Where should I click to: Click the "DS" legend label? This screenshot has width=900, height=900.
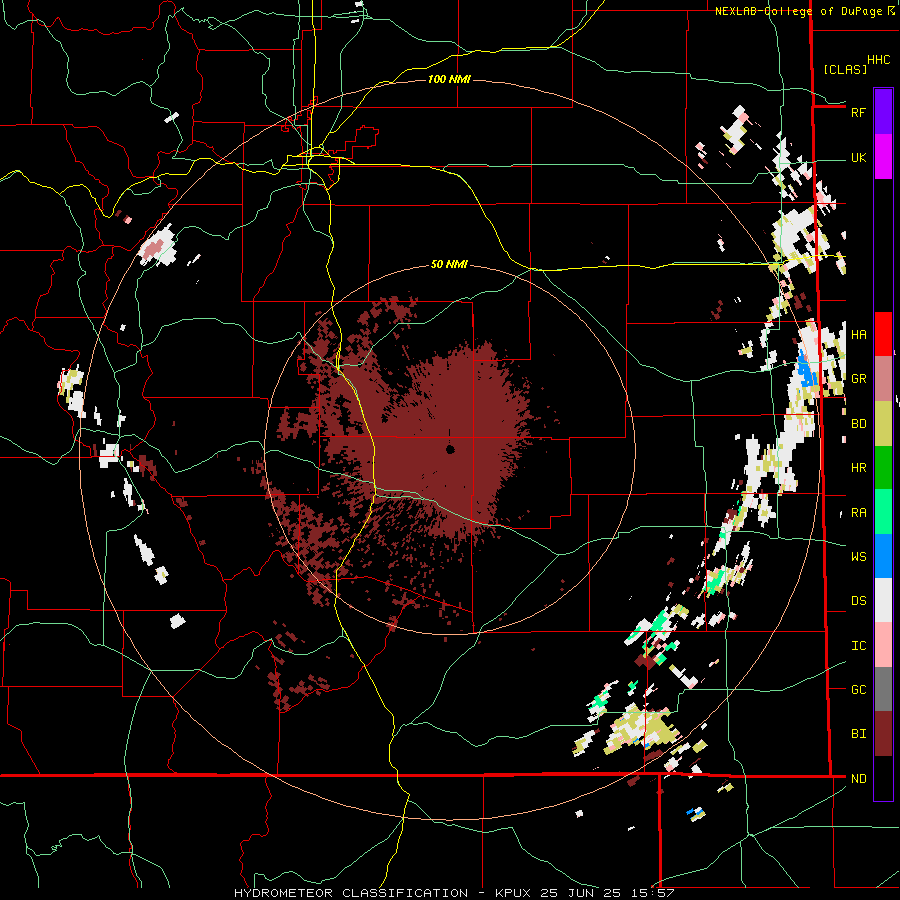(858, 601)
